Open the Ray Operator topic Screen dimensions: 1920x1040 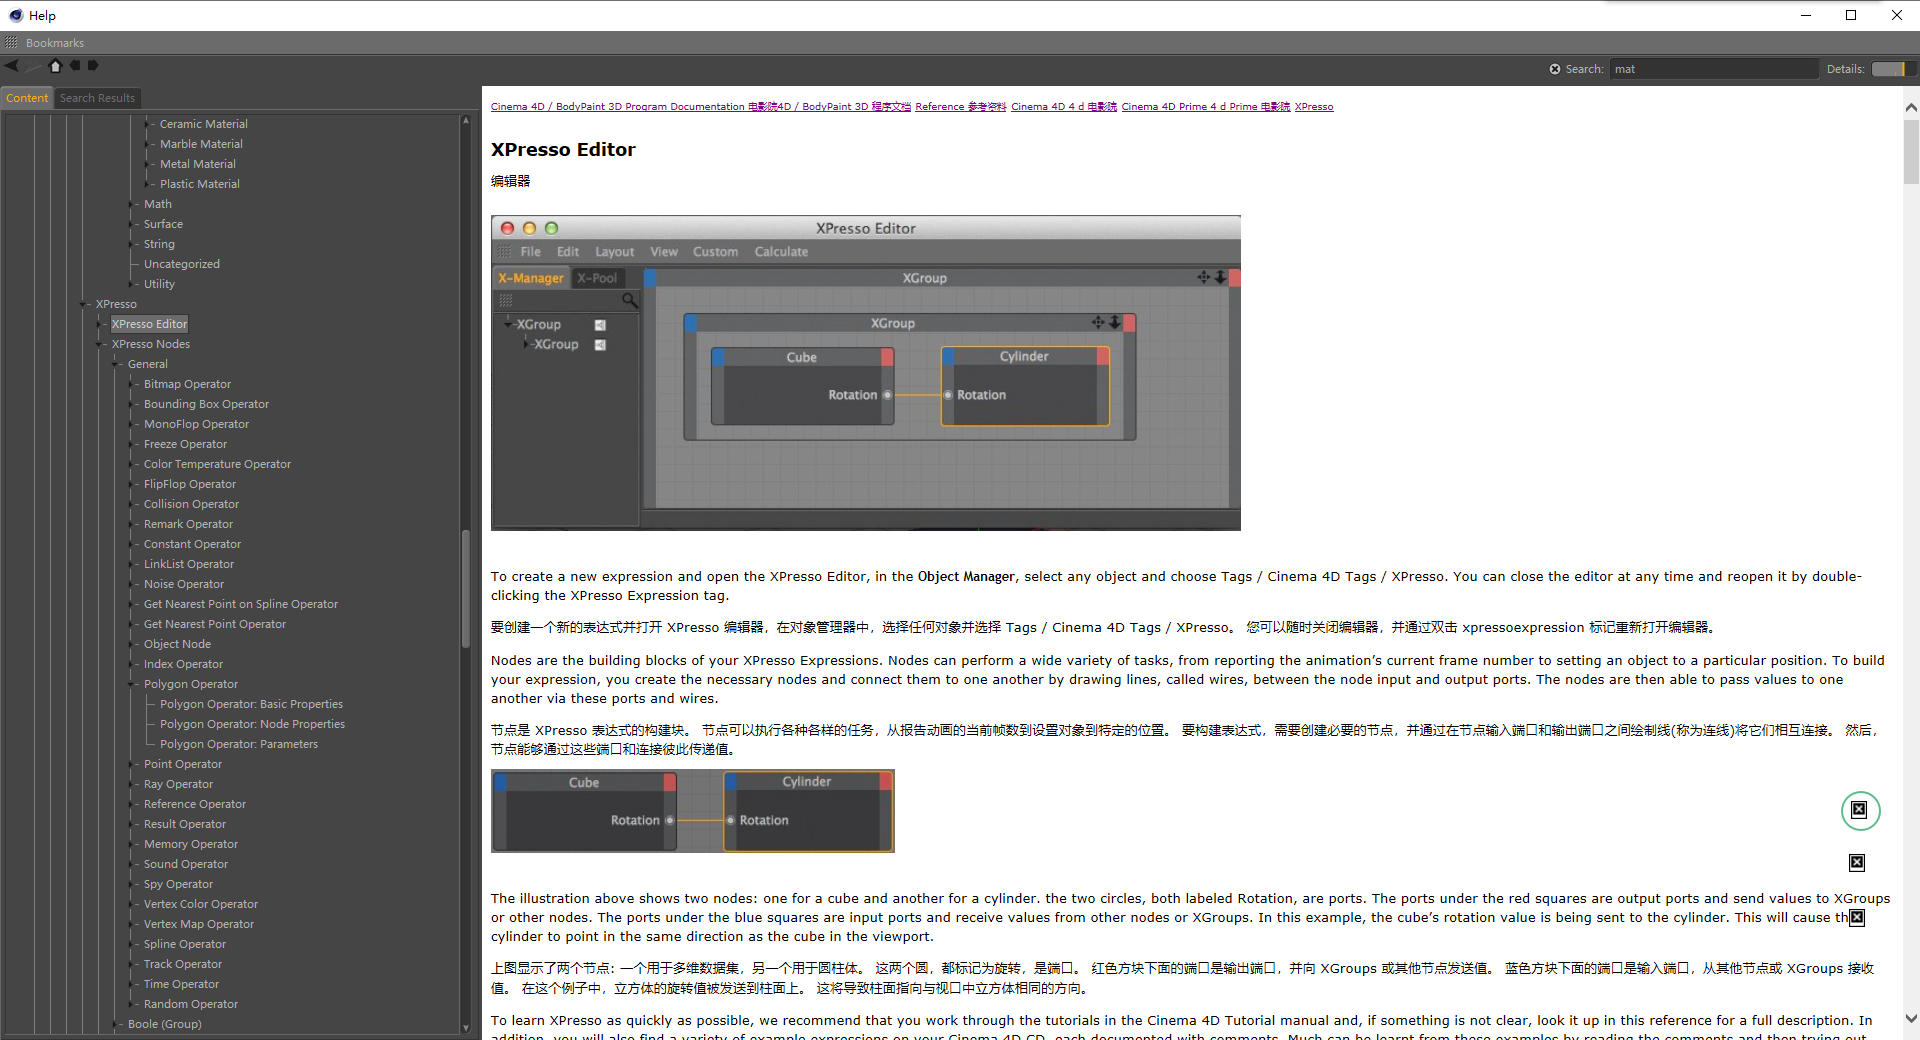tap(178, 784)
